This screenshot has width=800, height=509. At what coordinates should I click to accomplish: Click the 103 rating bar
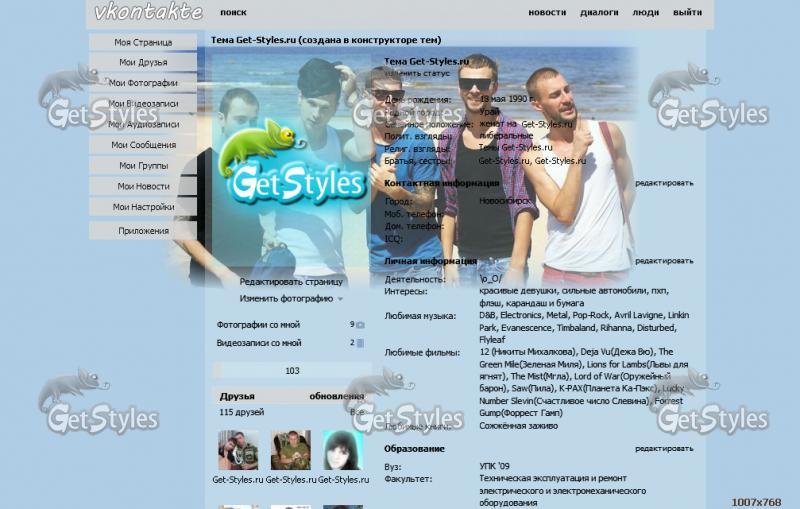[x=292, y=371]
